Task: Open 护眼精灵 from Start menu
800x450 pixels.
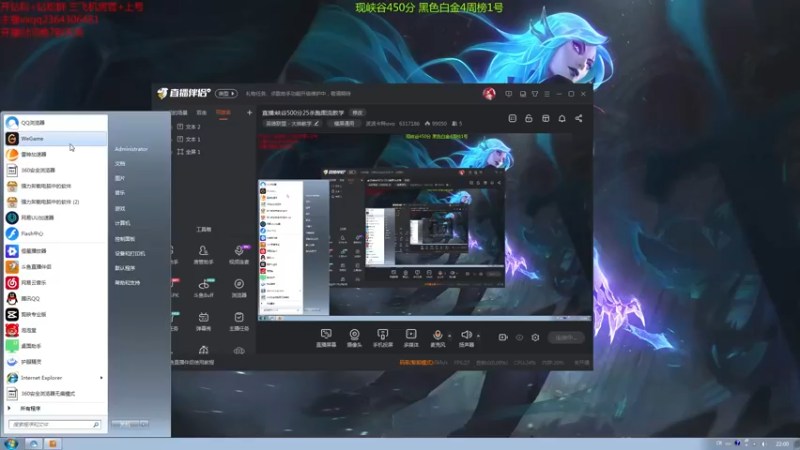Action: click(x=56, y=361)
